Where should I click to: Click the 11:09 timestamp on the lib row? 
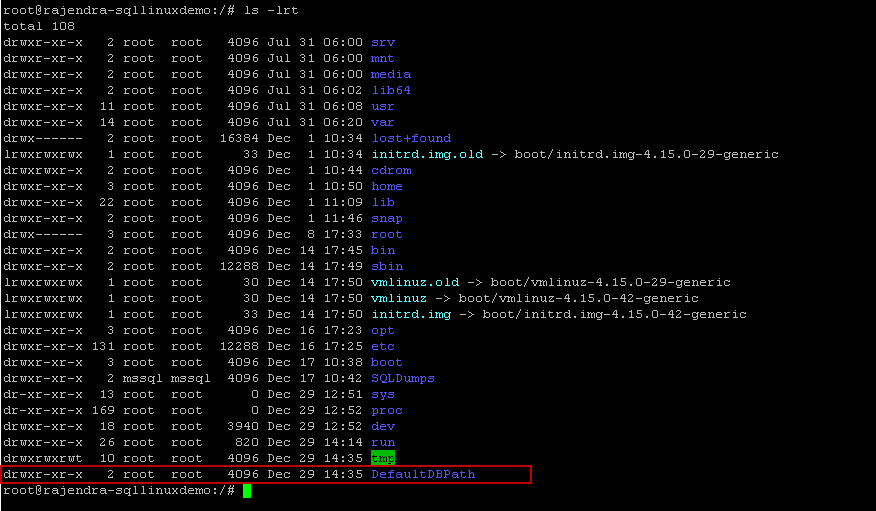343,203
